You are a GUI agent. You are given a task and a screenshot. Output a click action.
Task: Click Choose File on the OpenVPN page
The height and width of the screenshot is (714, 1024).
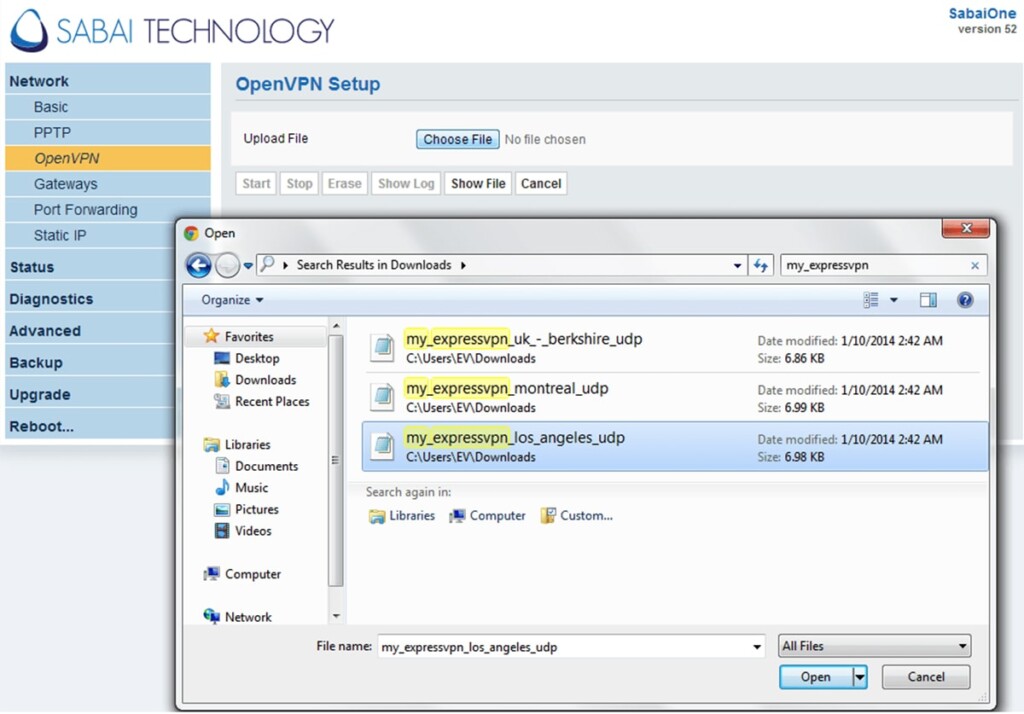pos(458,139)
